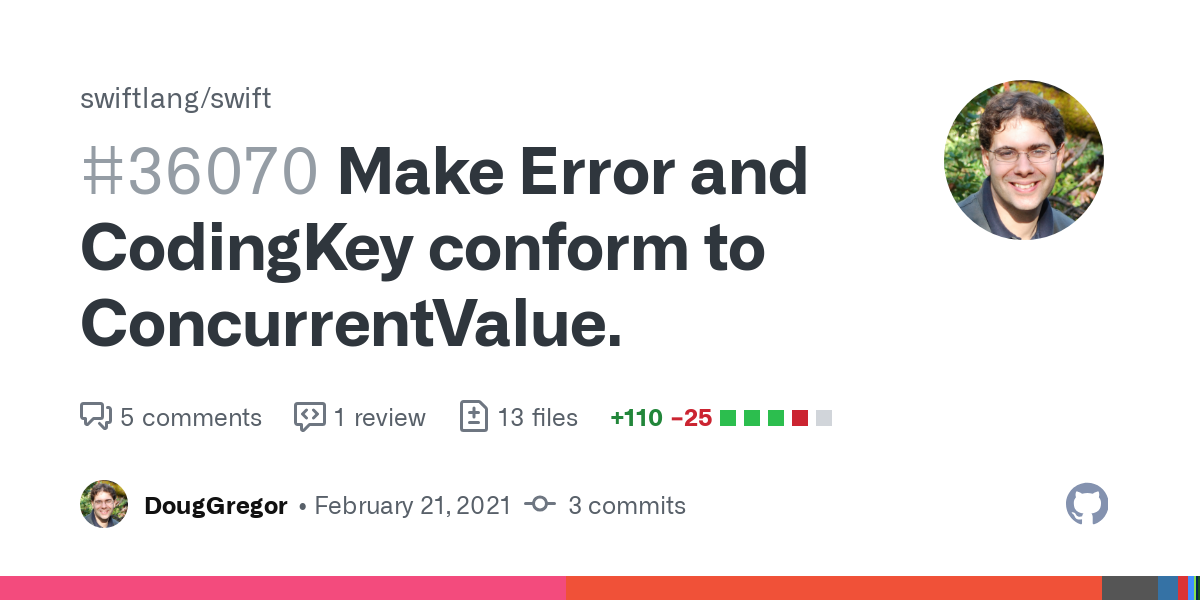
Task: Click the commits node icon
Action: [539, 505]
